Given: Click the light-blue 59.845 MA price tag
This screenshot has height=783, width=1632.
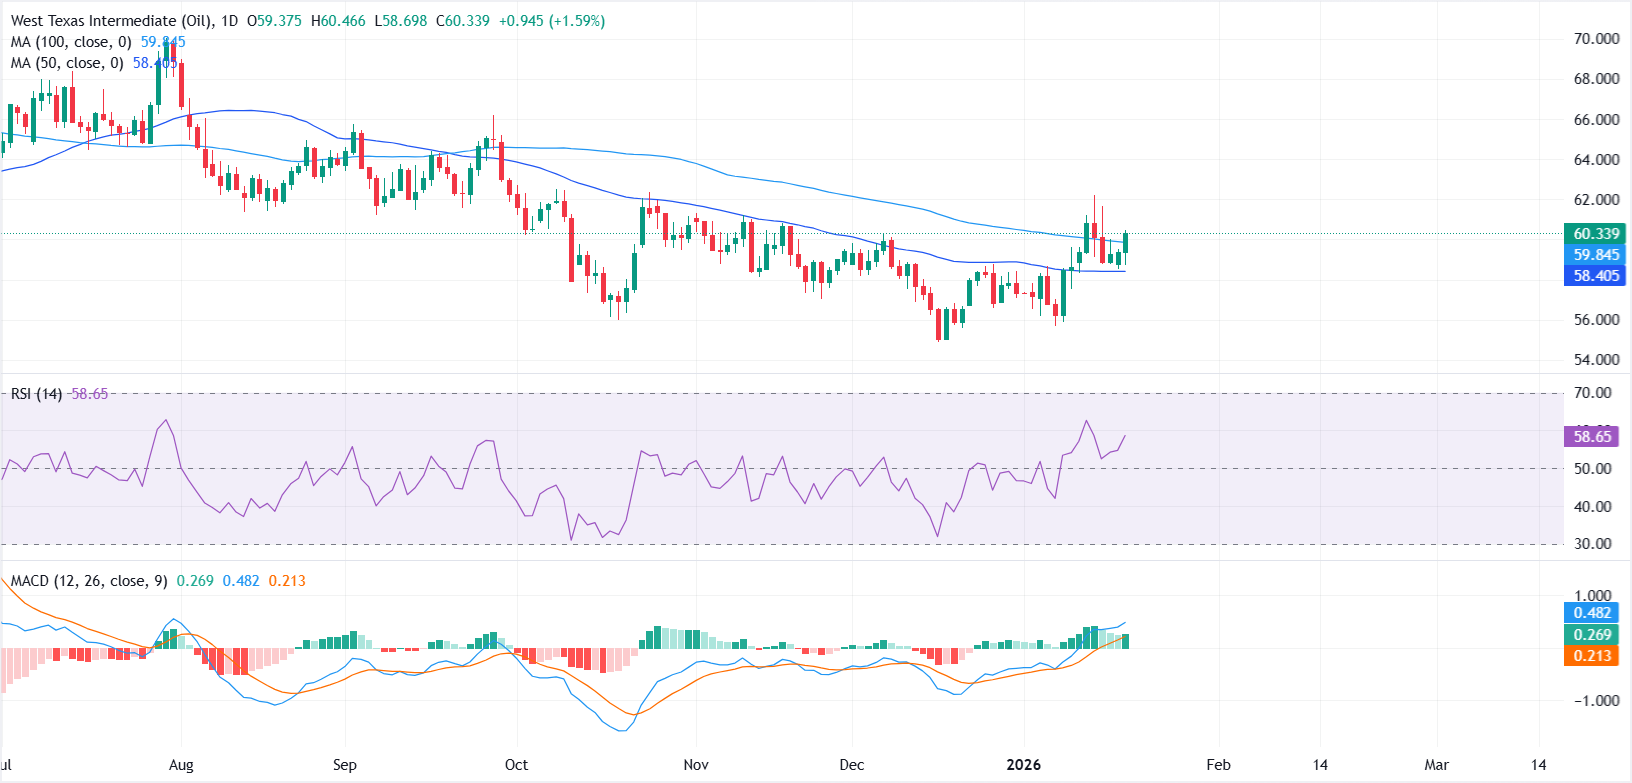Looking at the screenshot, I should [x=1594, y=255].
